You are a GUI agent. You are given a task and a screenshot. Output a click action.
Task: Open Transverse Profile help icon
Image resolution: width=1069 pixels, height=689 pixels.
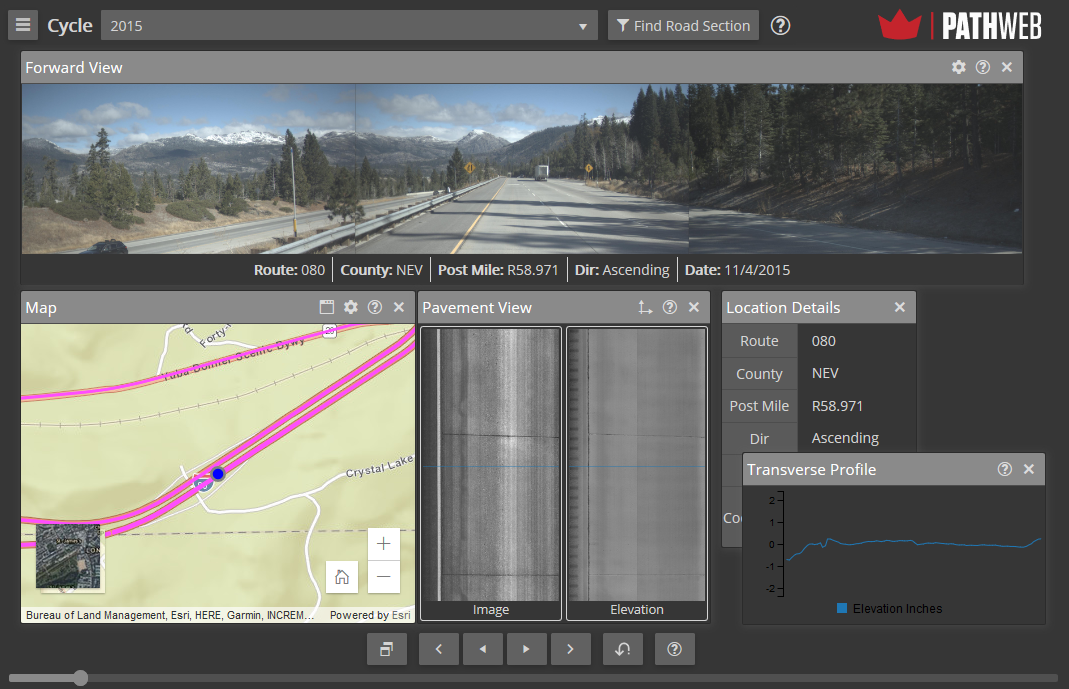coord(1004,469)
